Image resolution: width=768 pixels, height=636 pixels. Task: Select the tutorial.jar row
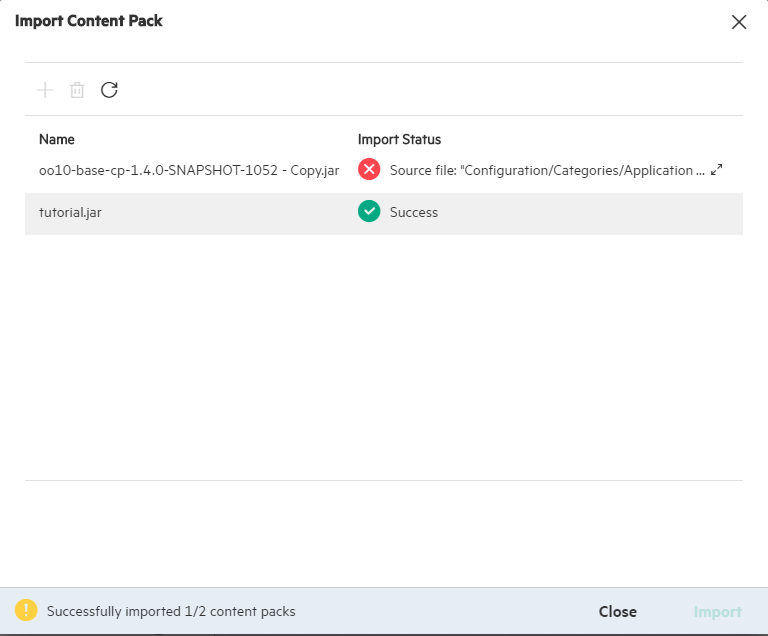point(384,214)
